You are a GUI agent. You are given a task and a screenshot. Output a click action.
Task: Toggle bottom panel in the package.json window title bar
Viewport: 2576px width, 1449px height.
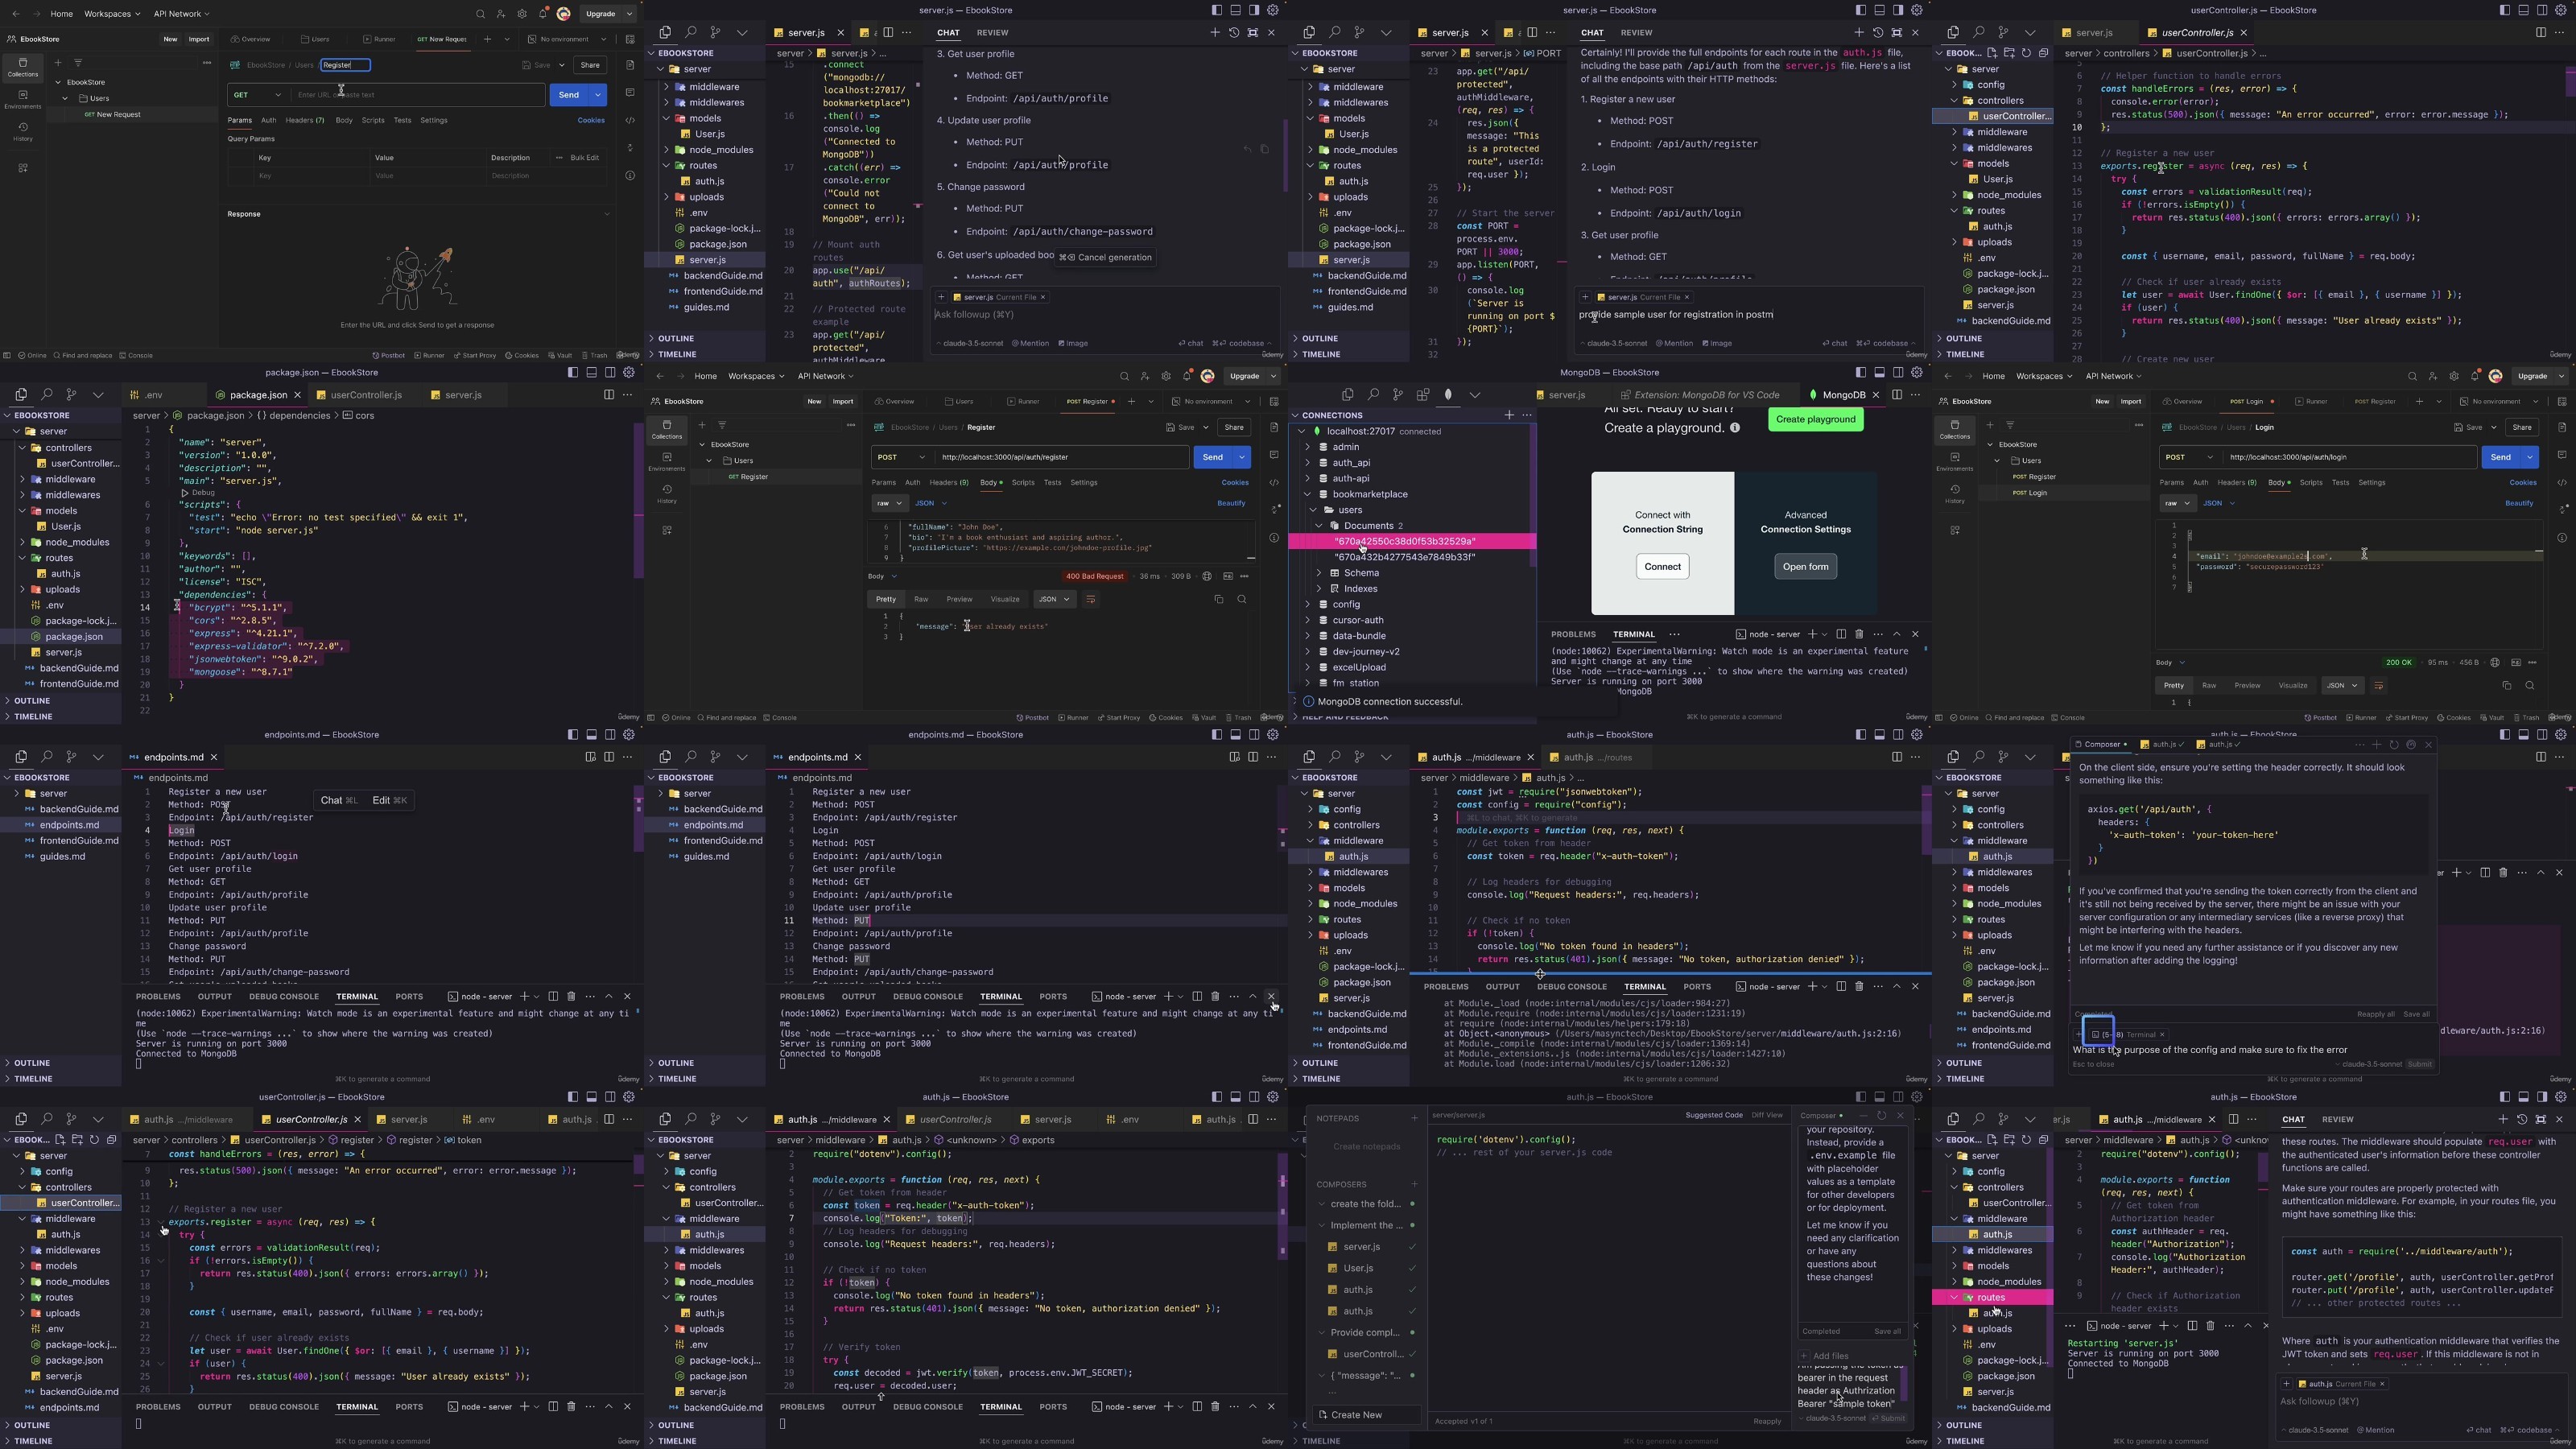click(591, 372)
